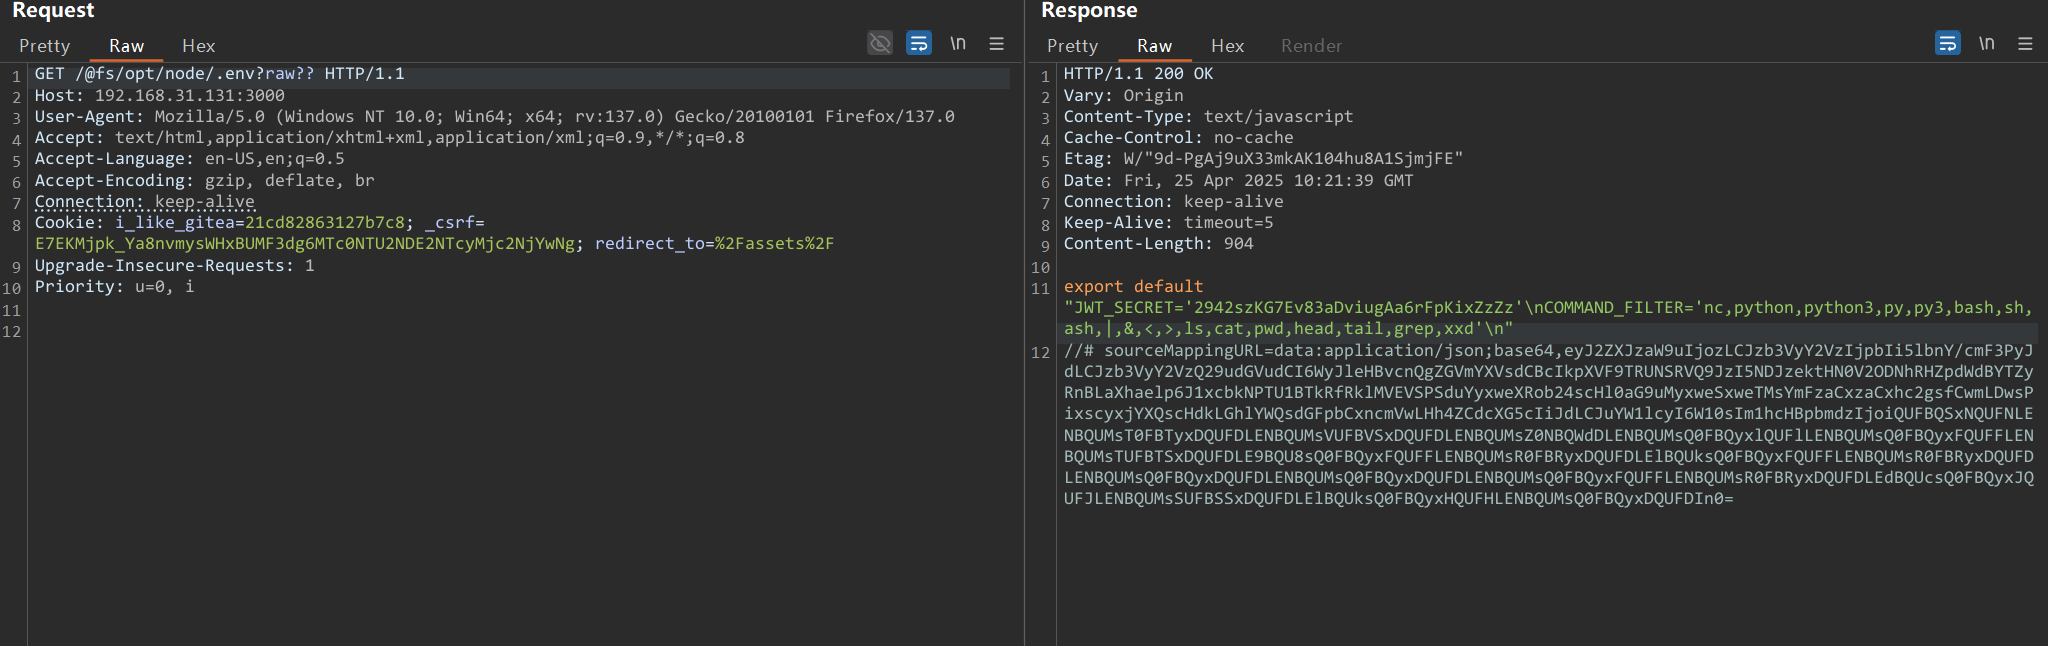
Task: Open the Request panel hamburger menu
Action: tap(997, 43)
